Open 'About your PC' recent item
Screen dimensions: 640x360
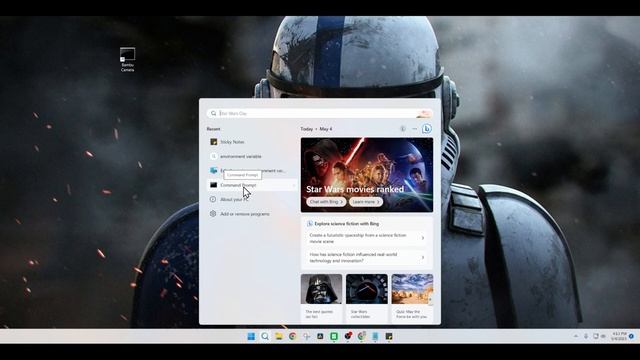[252, 200]
